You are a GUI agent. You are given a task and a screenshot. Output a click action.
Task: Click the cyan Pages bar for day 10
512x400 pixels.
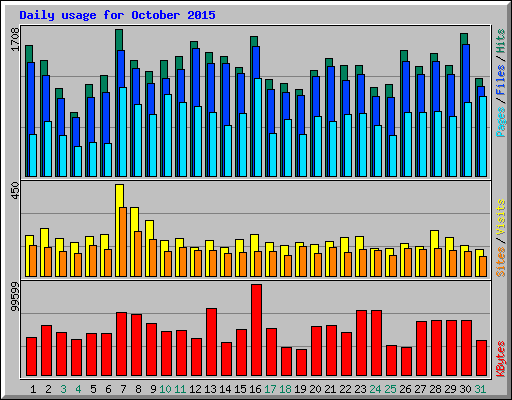pyautogui.click(x=168, y=135)
